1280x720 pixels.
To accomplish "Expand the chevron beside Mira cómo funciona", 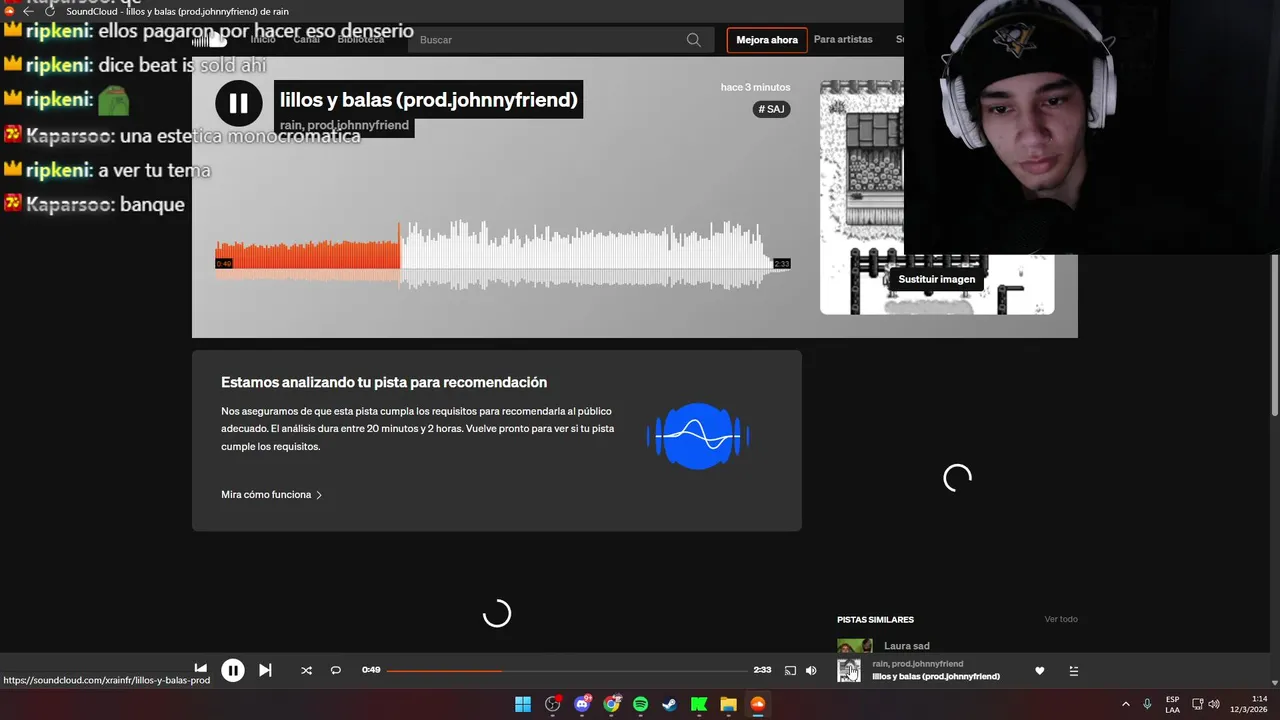I will 319,495.
